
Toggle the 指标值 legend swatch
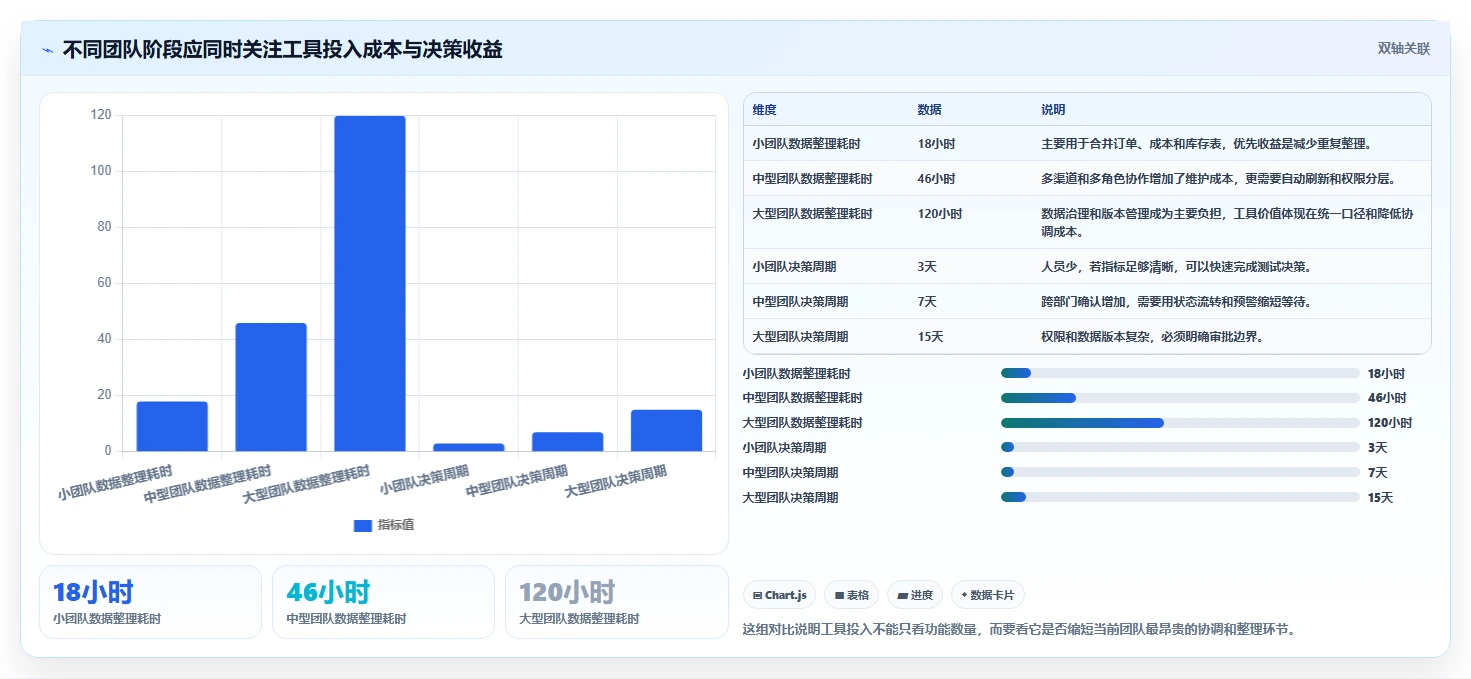(362, 525)
